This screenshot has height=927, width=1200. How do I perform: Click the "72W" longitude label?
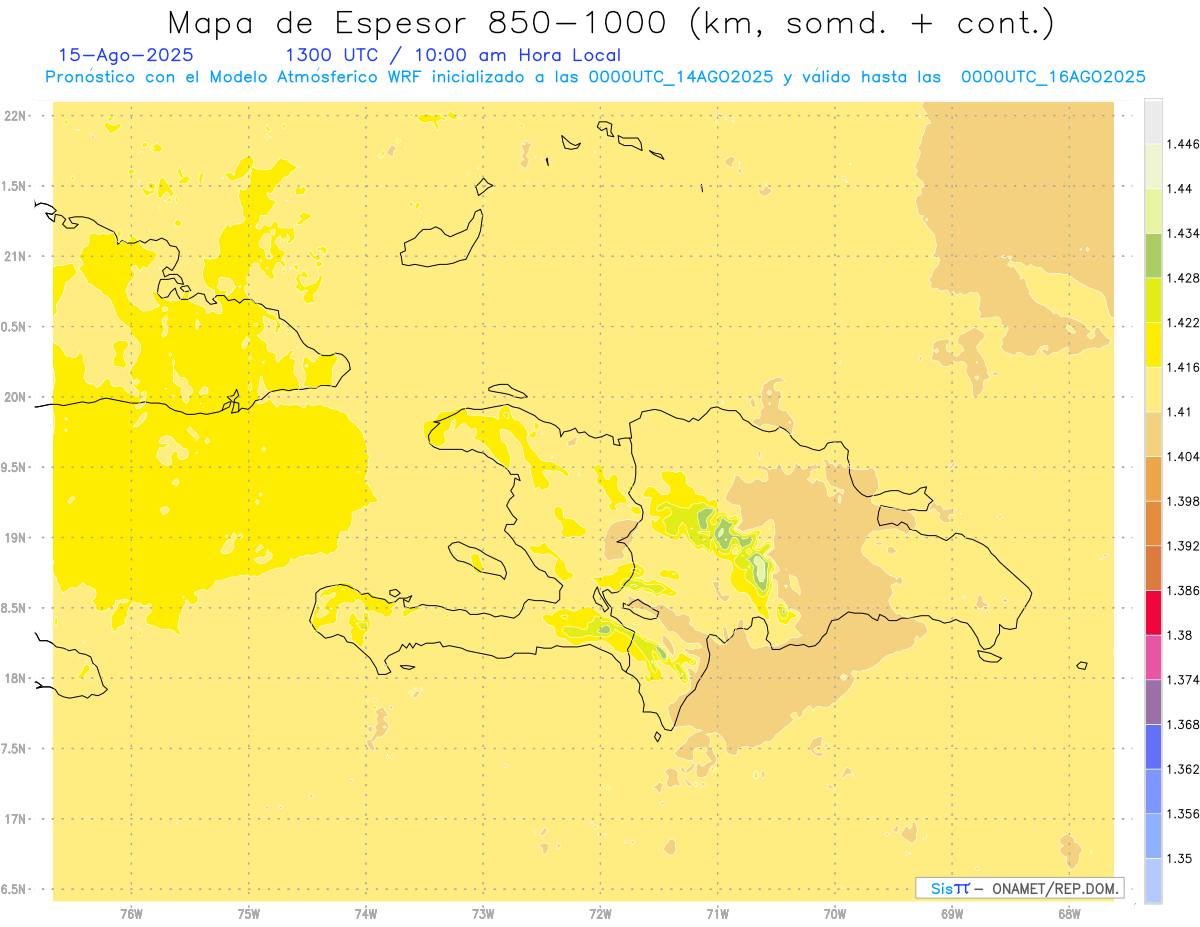(x=600, y=913)
